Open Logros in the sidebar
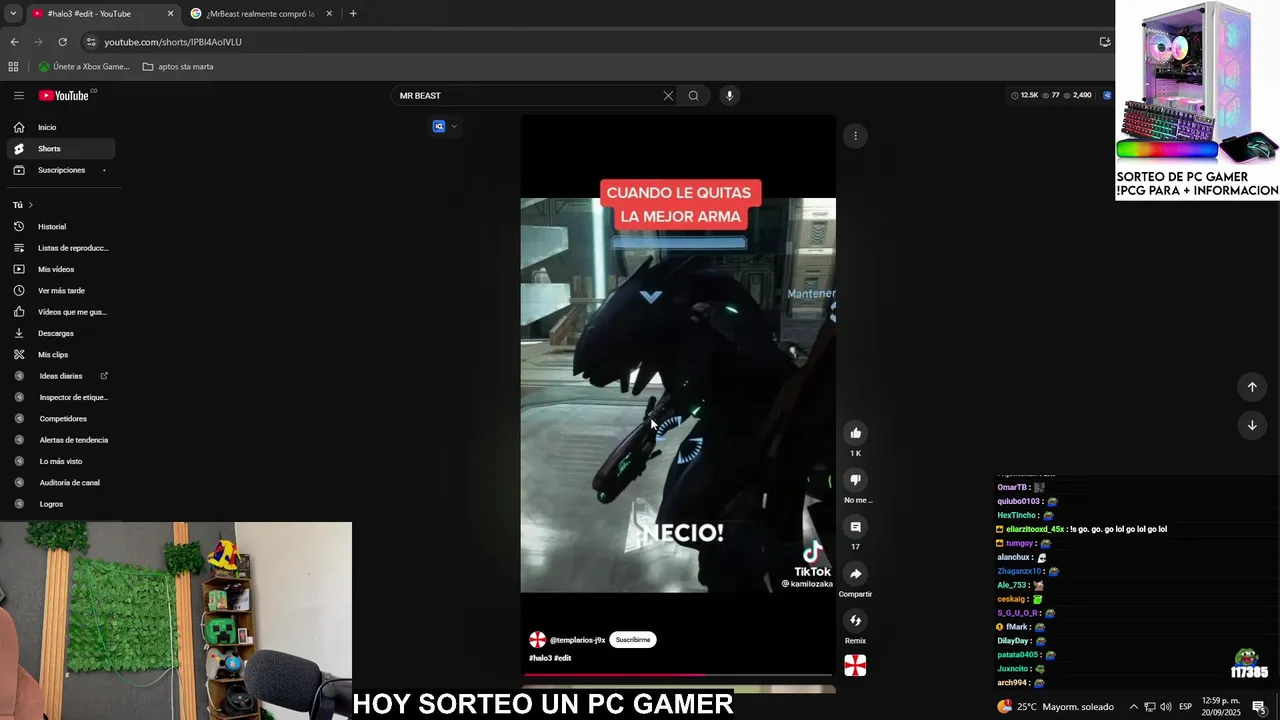 61,504
